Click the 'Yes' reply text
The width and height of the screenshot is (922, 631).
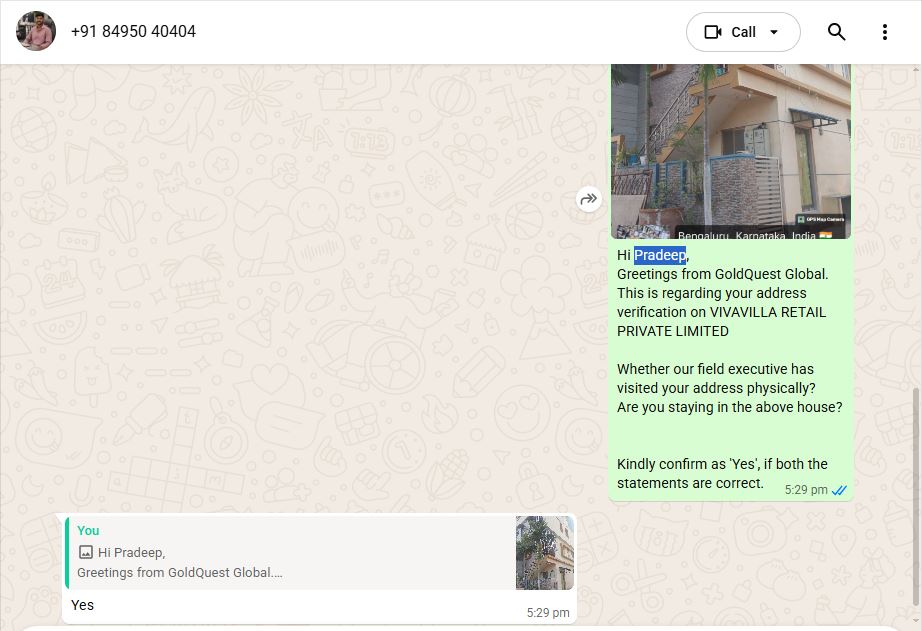click(82, 605)
